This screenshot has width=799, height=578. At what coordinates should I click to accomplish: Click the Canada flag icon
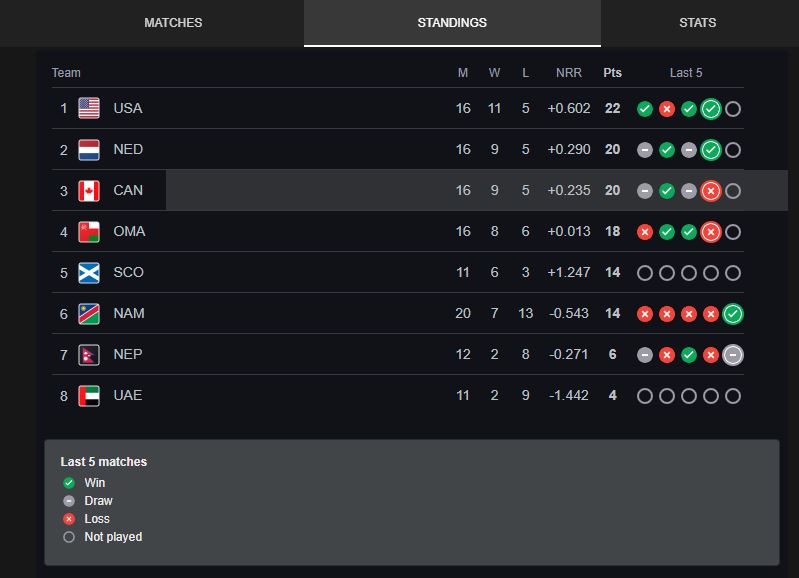pyautogui.click(x=89, y=190)
